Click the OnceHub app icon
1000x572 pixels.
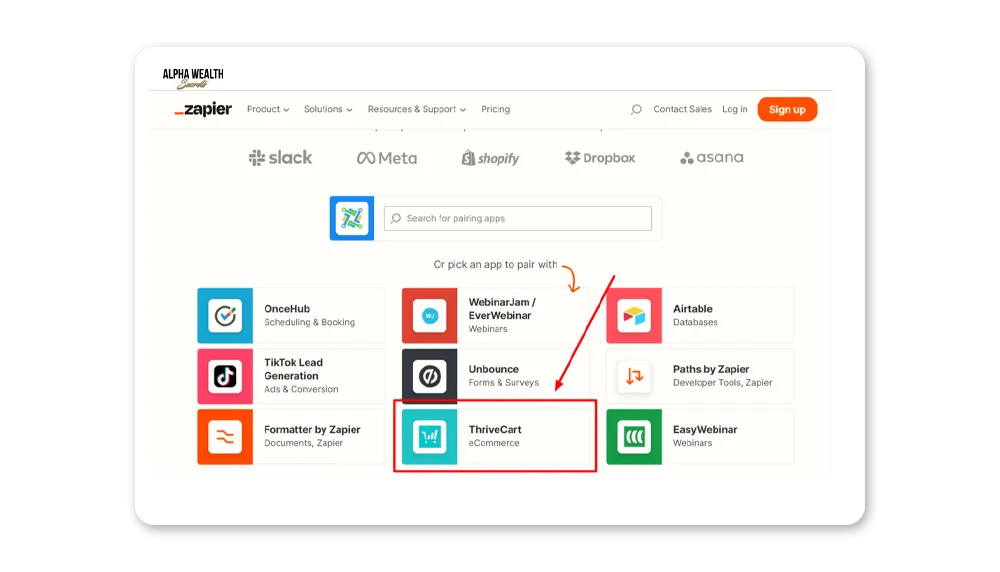tap(225, 316)
